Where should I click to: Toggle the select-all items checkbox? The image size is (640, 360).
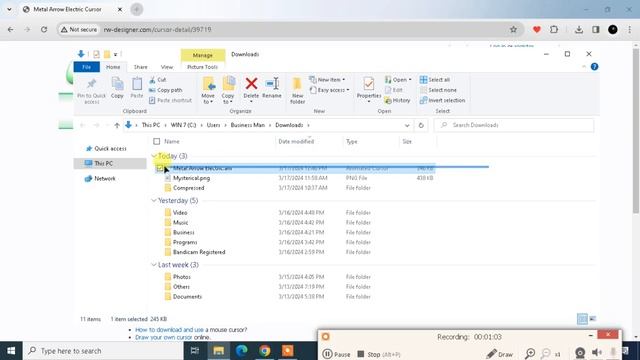[x=156, y=141]
